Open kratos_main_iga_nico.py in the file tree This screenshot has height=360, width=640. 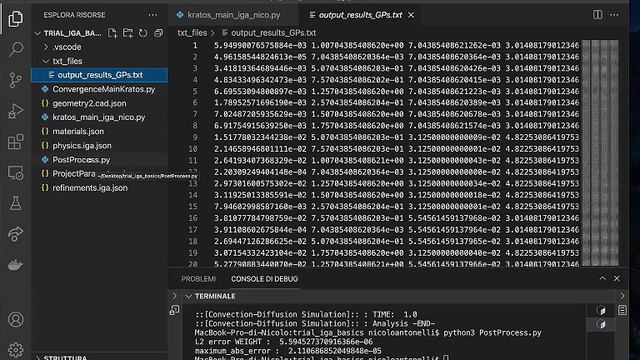(100, 118)
